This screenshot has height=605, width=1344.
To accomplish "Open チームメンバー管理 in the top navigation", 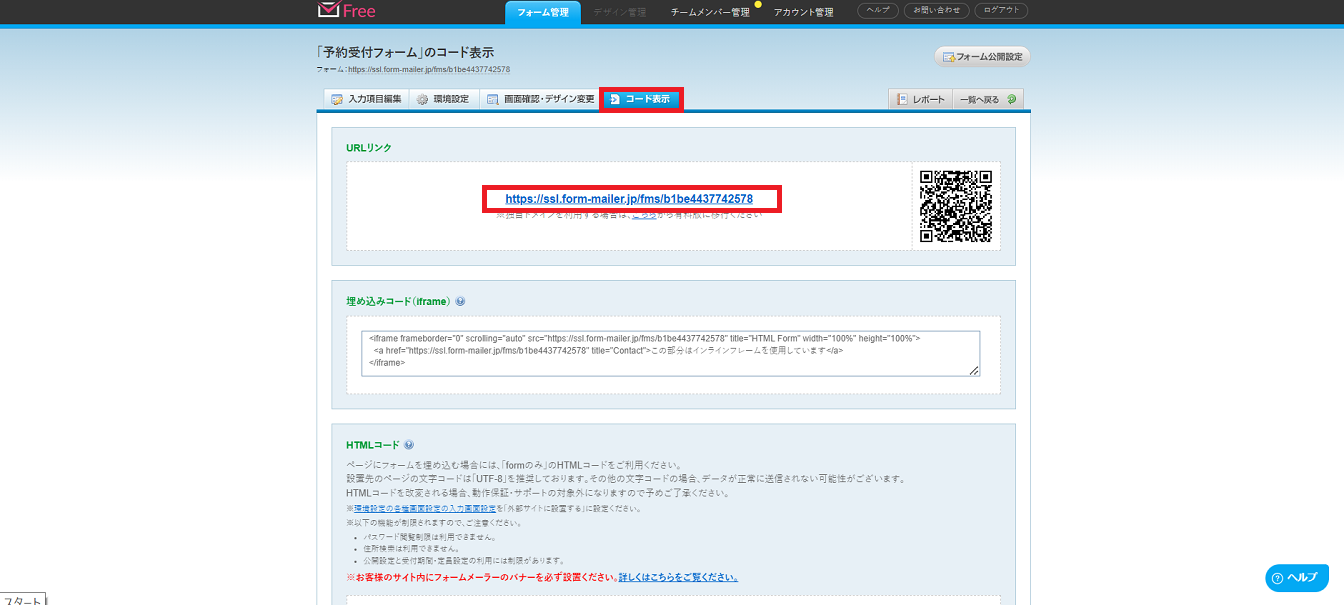I will 709,12.
